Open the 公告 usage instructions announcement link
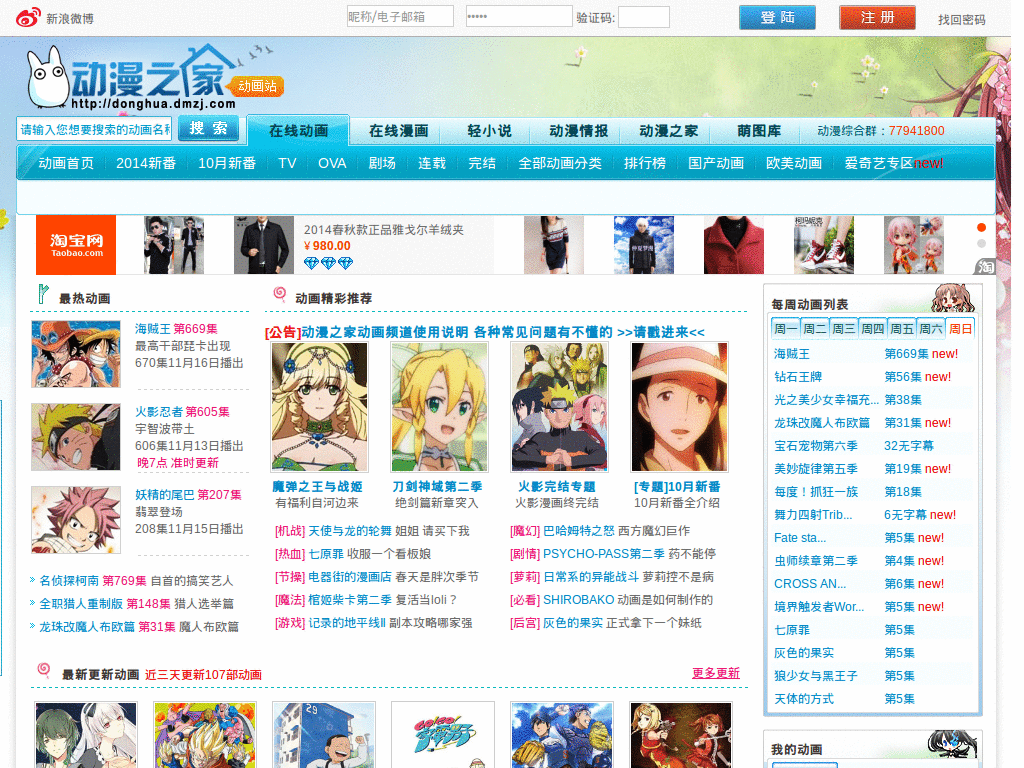 pos(485,332)
